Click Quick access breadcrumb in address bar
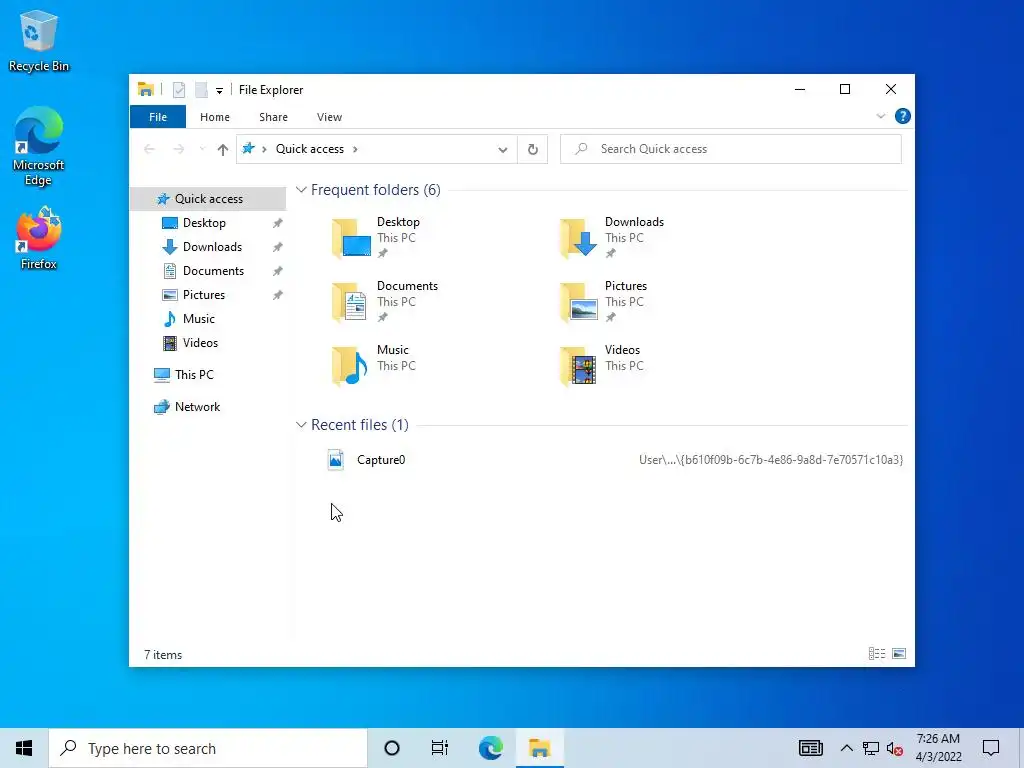 pyautogui.click(x=310, y=149)
